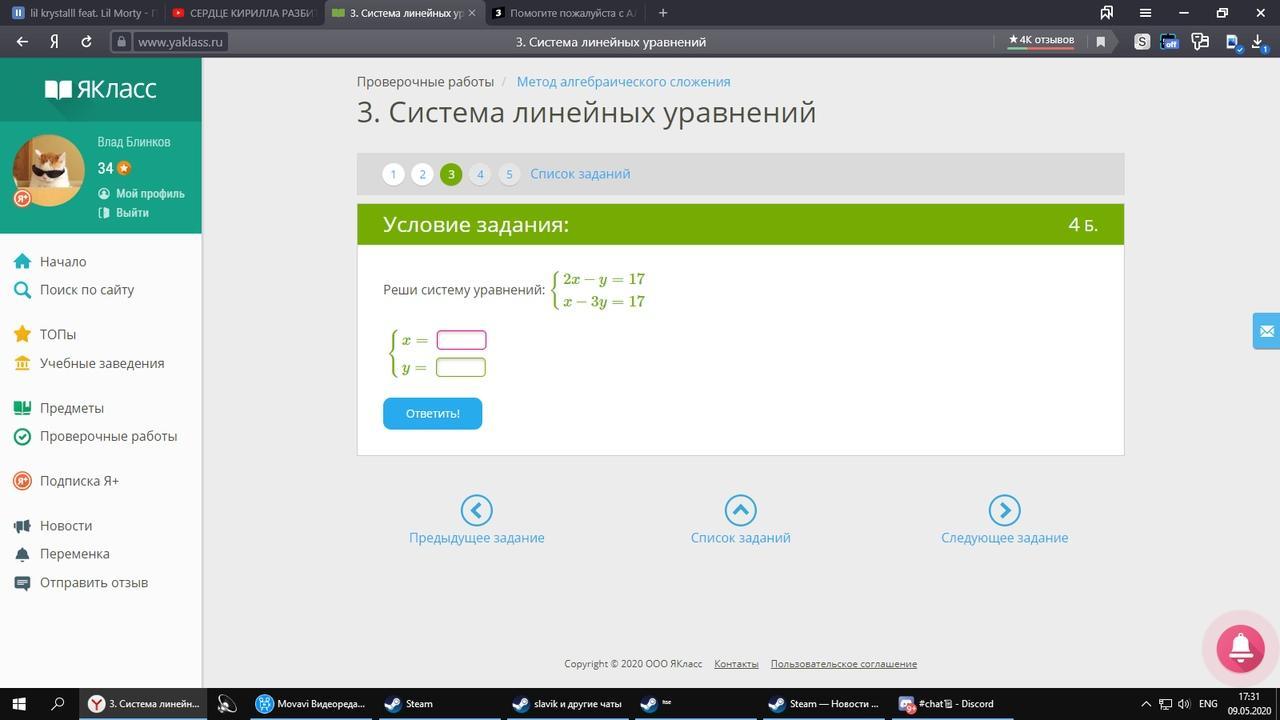
Task: Click the www.yaklass.ru address field
Action: point(180,42)
